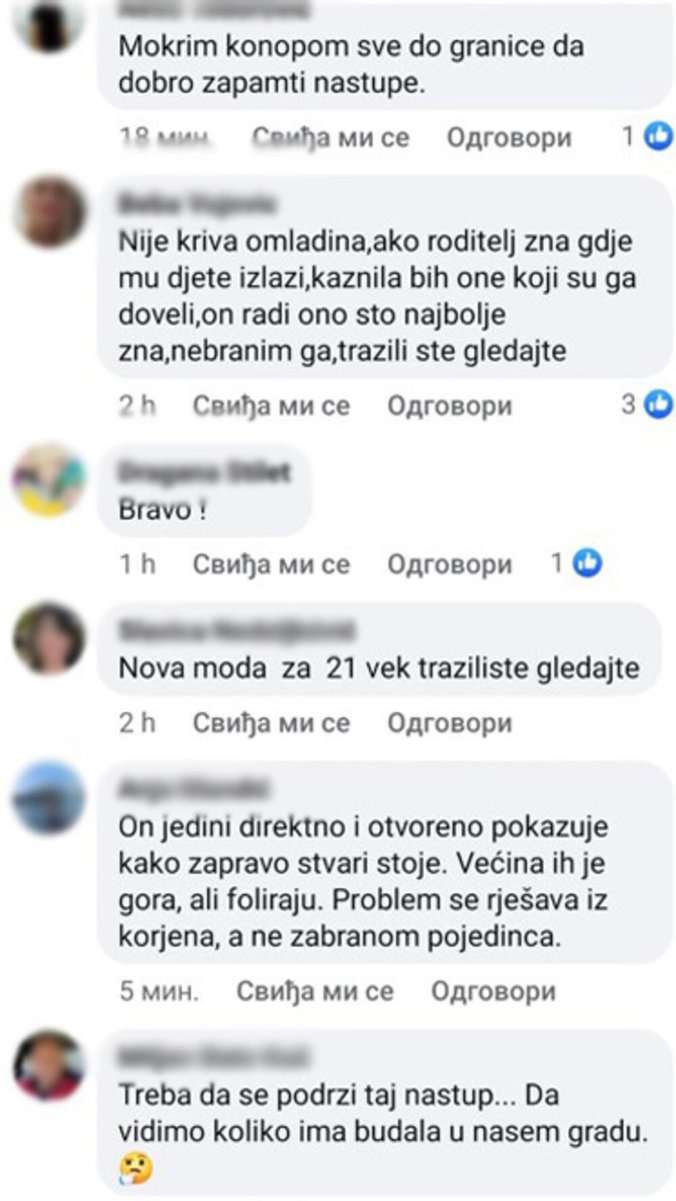This screenshot has width=676, height=1201.
Task: Like the On jedini direktno comment
Action: coord(315,991)
